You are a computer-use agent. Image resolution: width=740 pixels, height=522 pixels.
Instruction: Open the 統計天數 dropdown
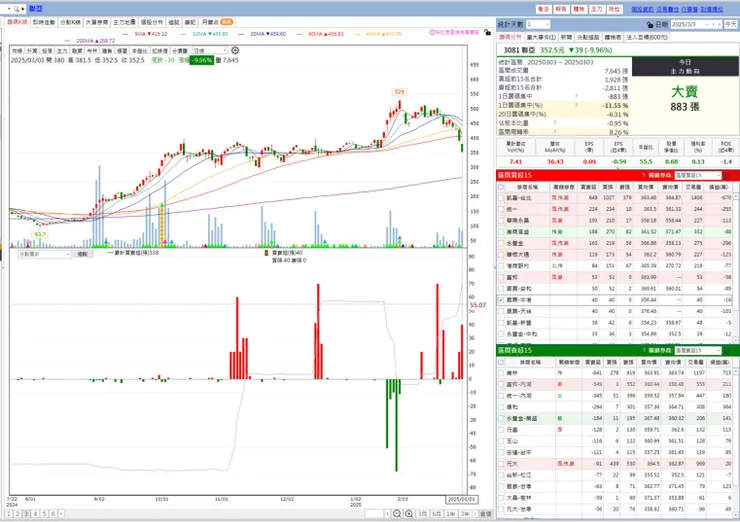click(x=538, y=24)
